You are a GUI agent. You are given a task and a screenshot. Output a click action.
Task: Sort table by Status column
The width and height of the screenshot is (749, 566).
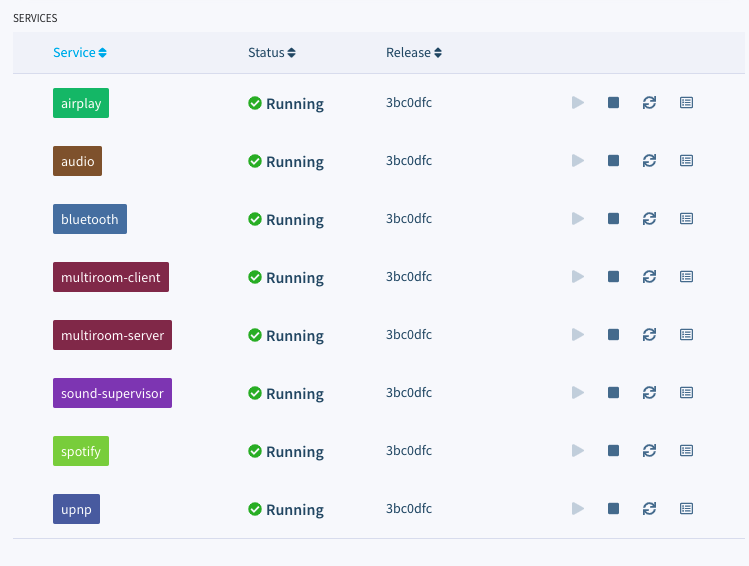coord(272,53)
